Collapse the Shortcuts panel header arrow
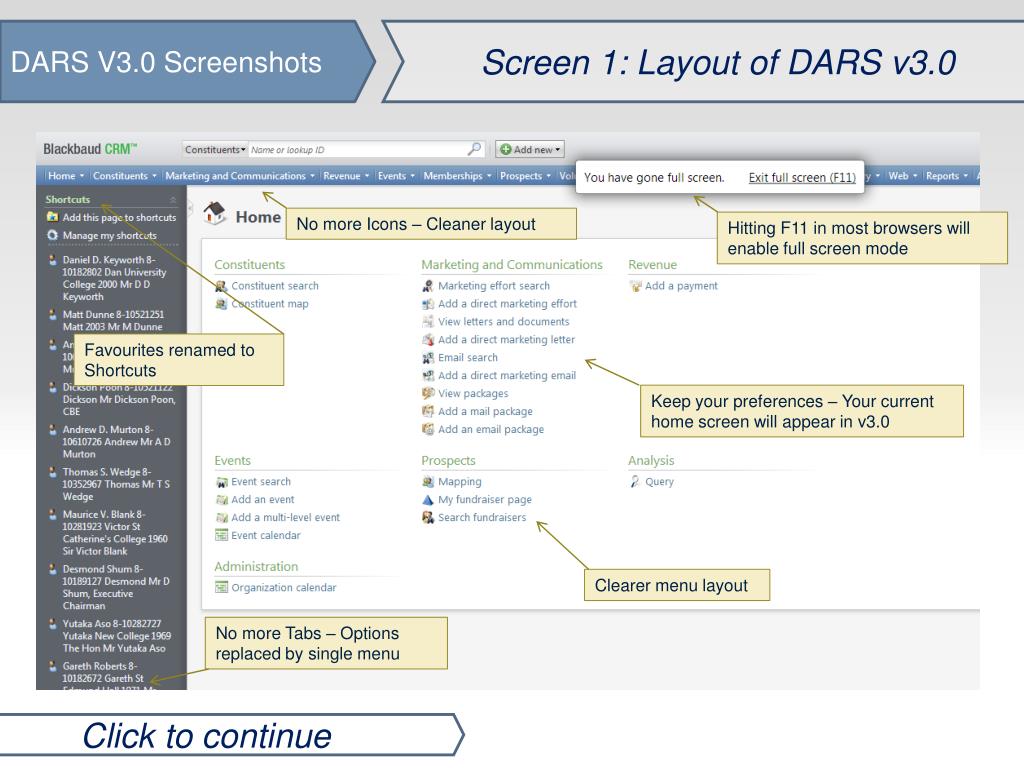Viewport: 1024px width, 768px height. click(173, 200)
